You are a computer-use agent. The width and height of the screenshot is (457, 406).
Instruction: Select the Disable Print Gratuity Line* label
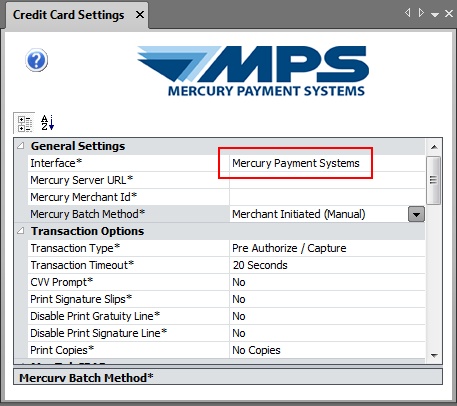pos(95,316)
